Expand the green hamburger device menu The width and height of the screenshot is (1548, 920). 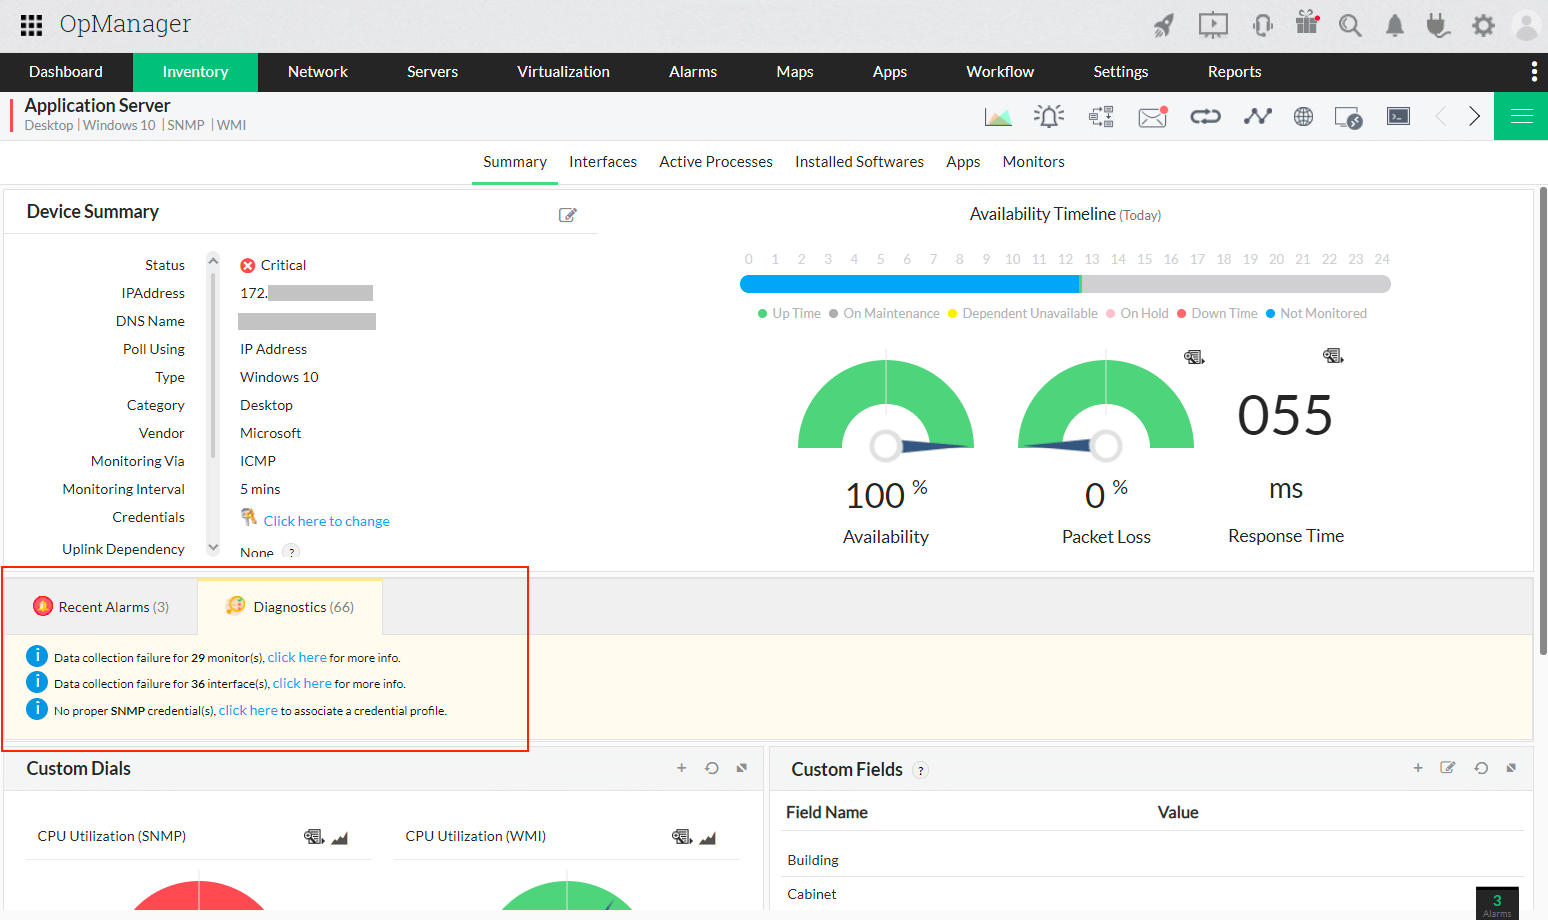(1521, 116)
